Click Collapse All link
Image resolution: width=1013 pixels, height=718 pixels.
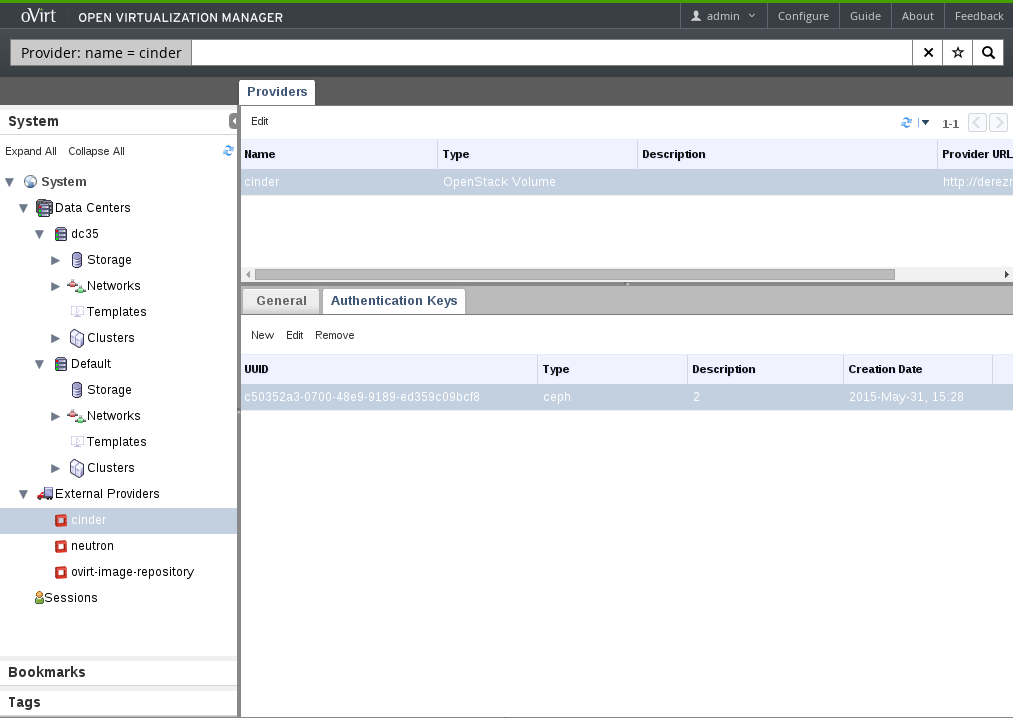[x=96, y=152]
